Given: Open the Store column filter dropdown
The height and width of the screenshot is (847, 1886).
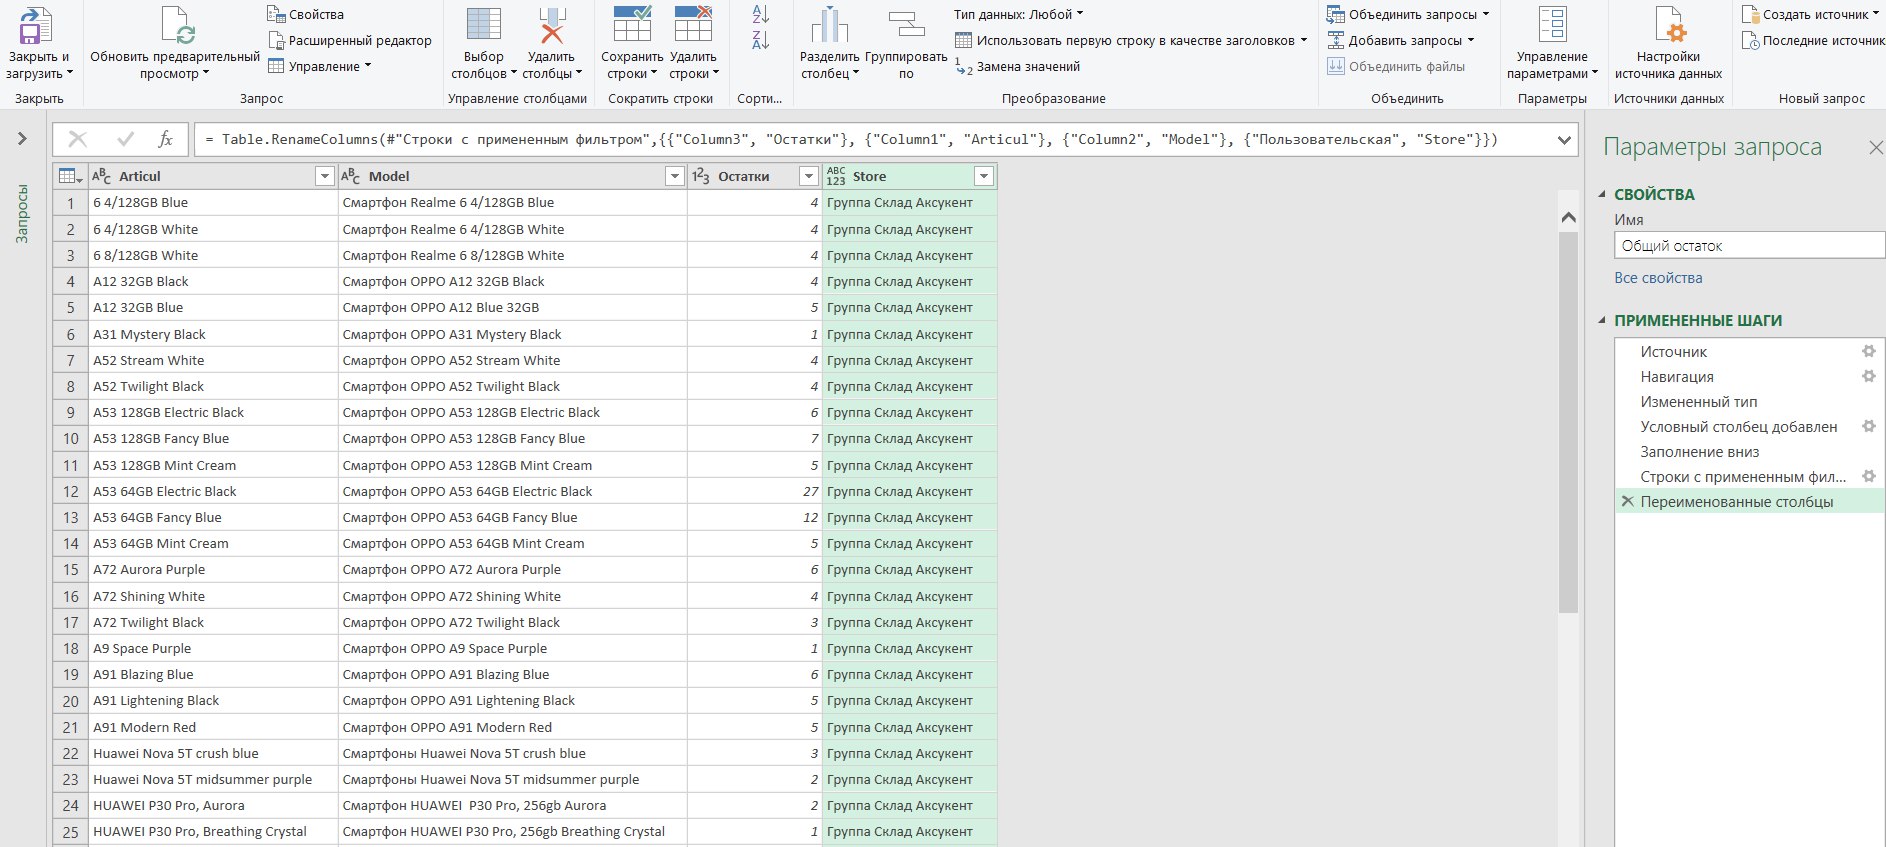Looking at the screenshot, I should [x=984, y=176].
